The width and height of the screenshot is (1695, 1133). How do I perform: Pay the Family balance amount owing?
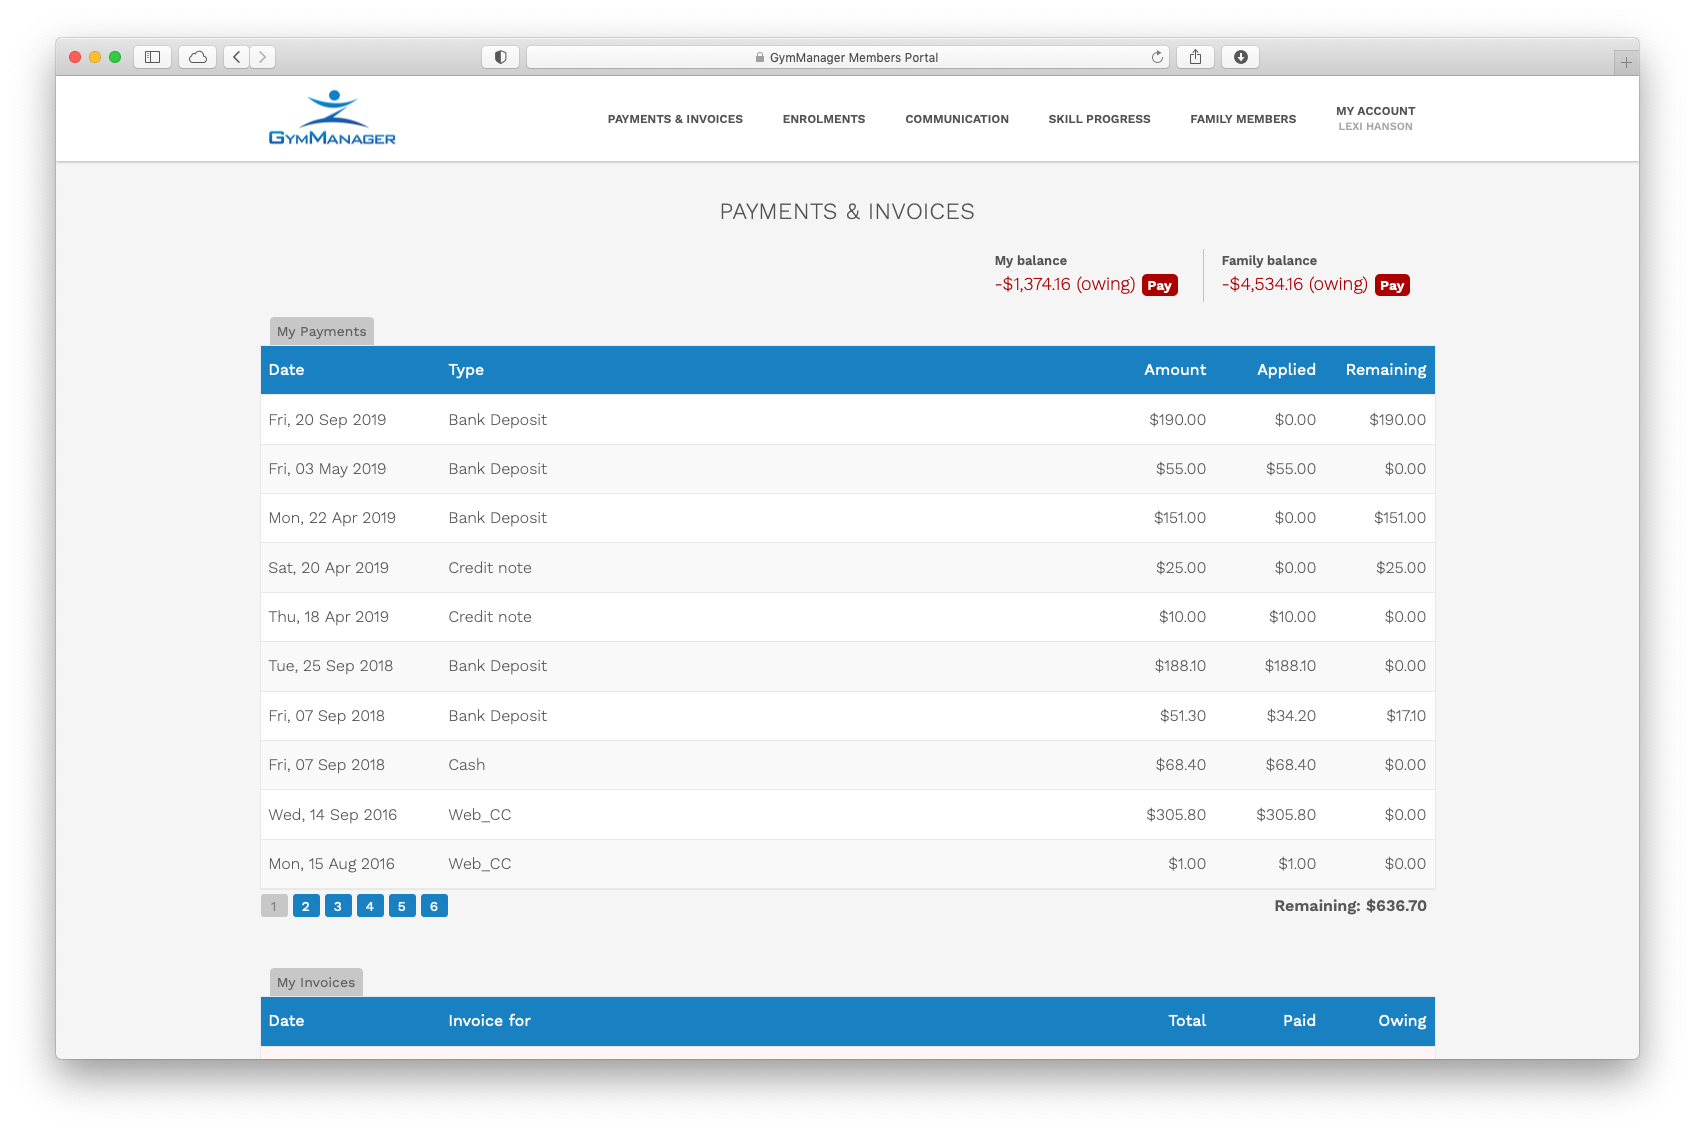[x=1392, y=285]
